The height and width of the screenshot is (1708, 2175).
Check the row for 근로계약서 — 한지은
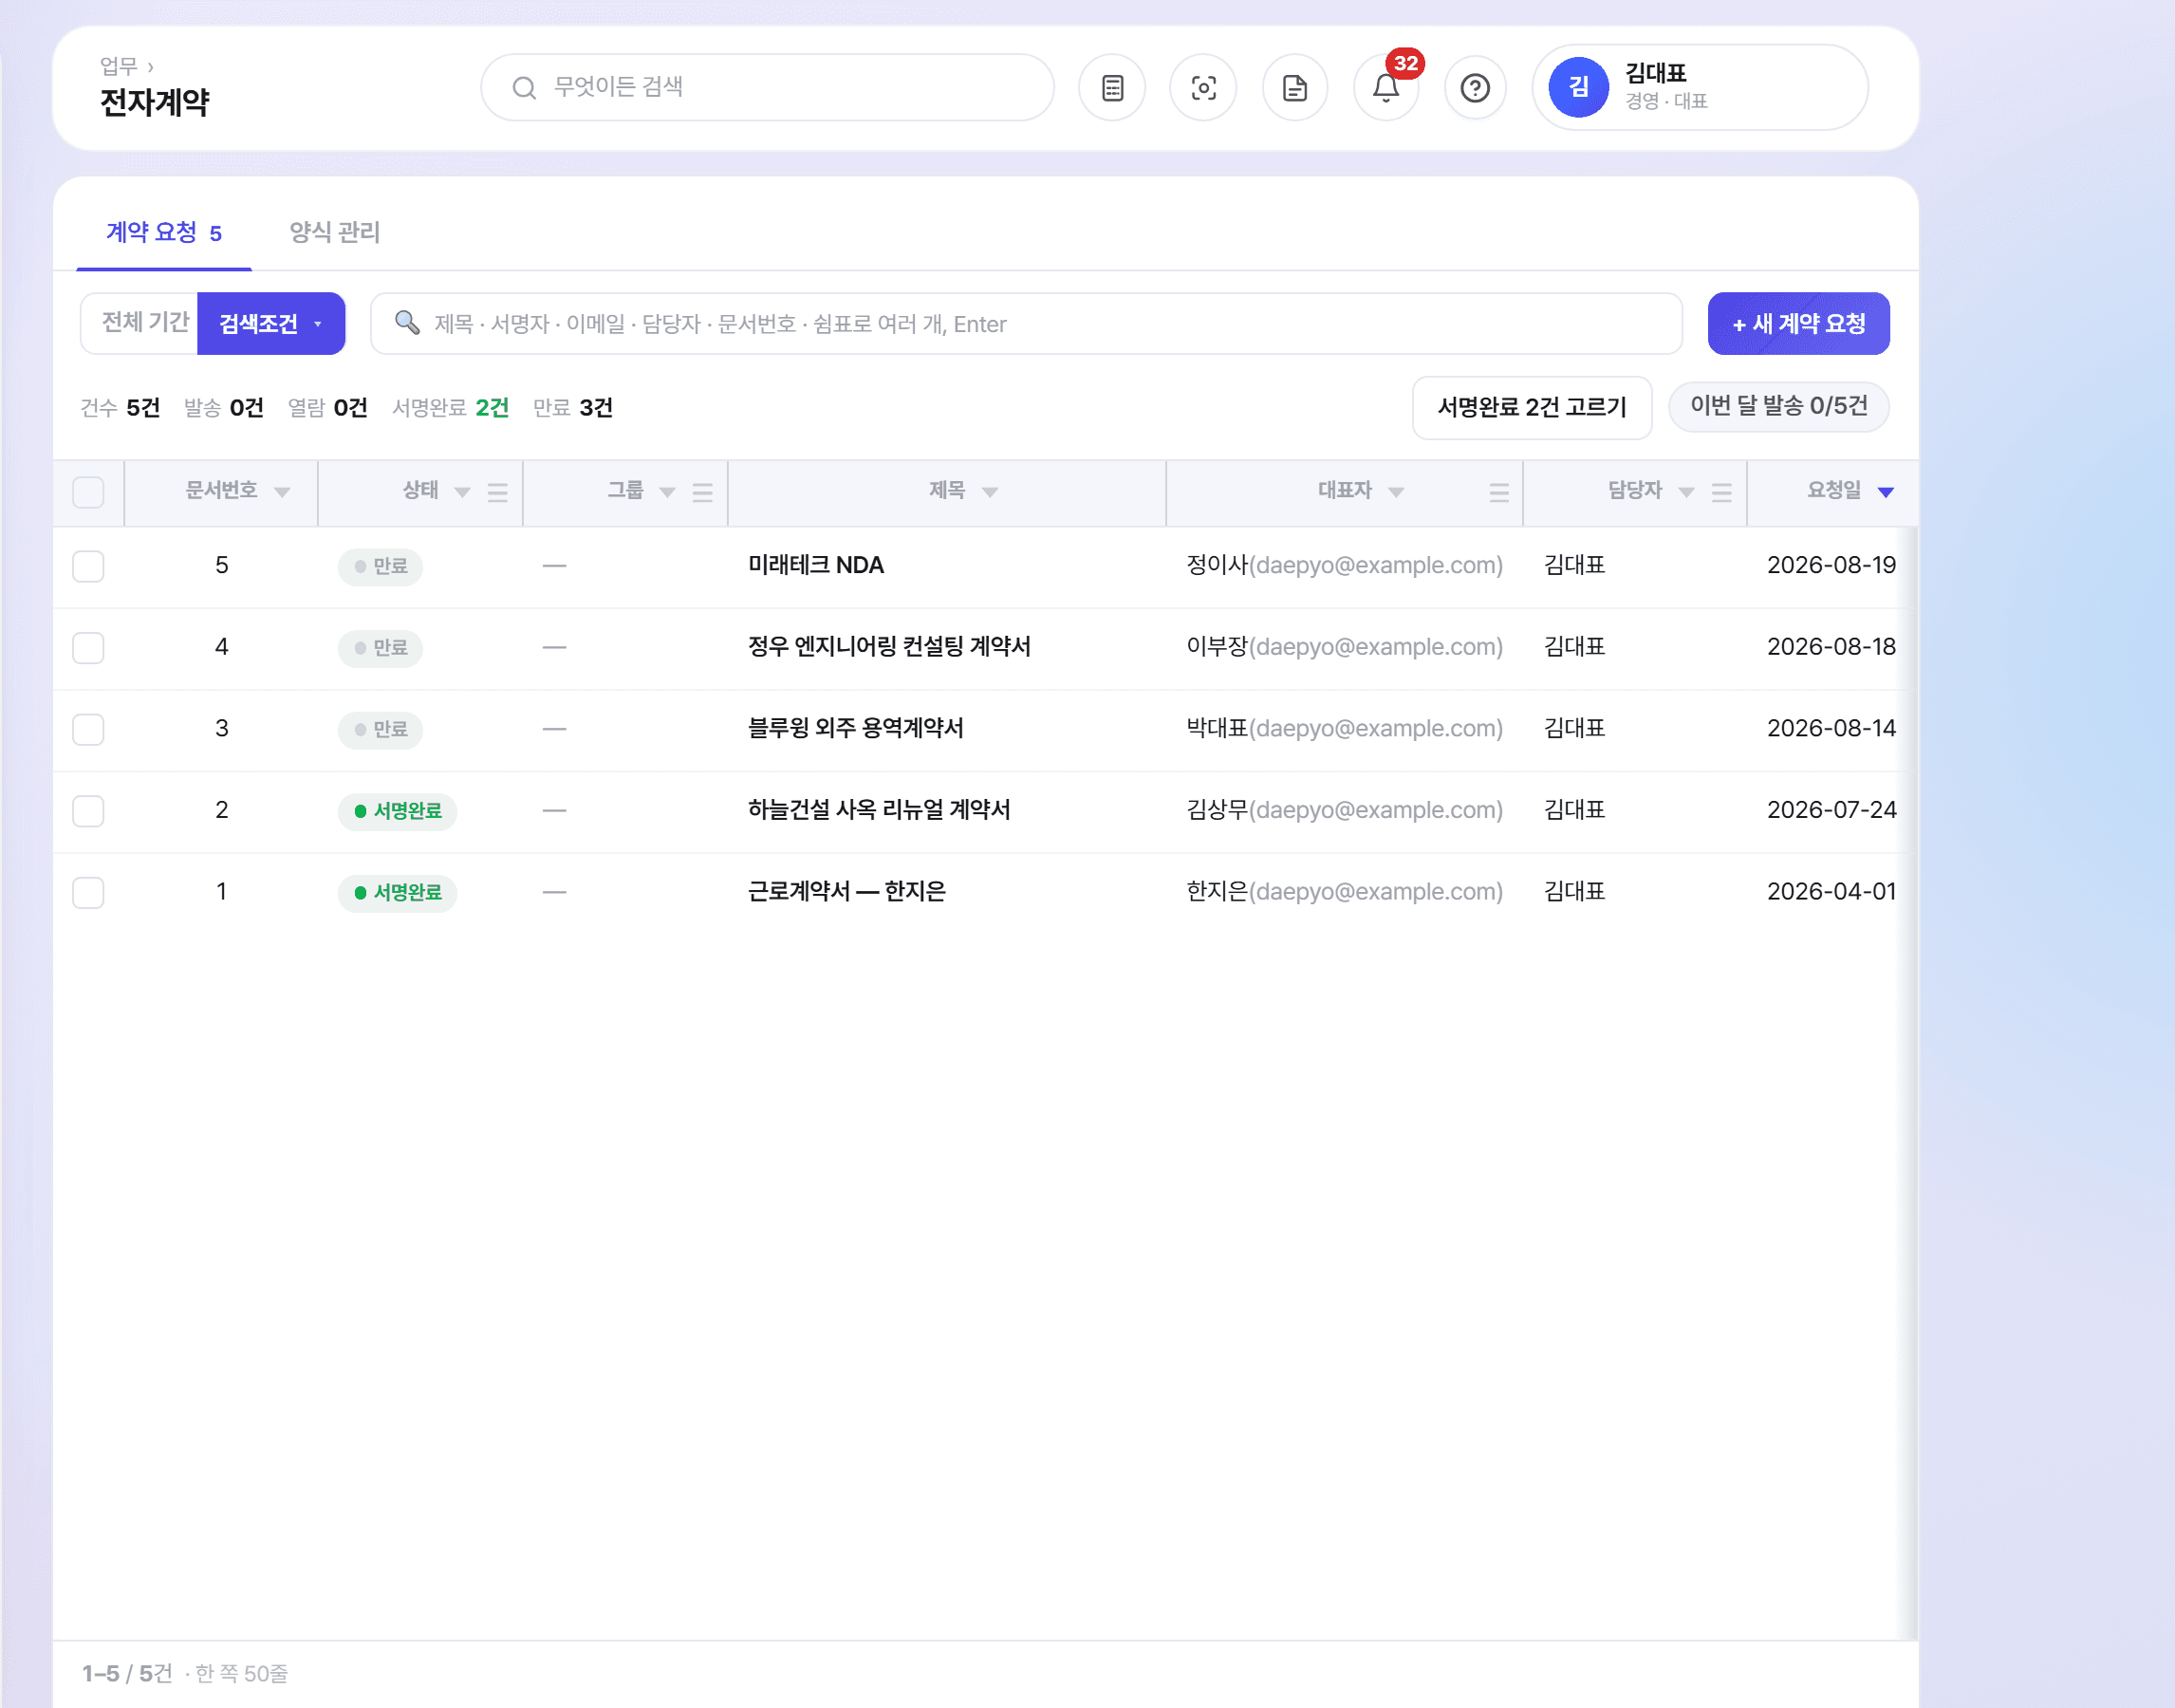(x=88, y=892)
